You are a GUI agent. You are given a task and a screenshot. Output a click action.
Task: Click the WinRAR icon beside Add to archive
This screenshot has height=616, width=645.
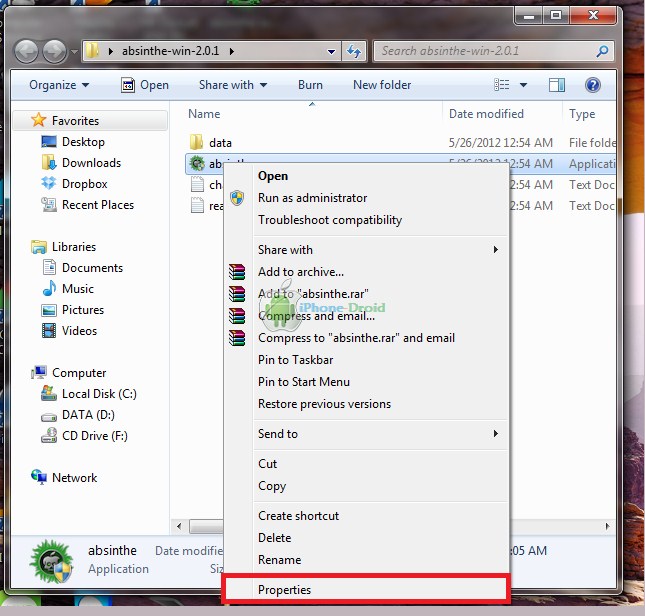click(237, 272)
